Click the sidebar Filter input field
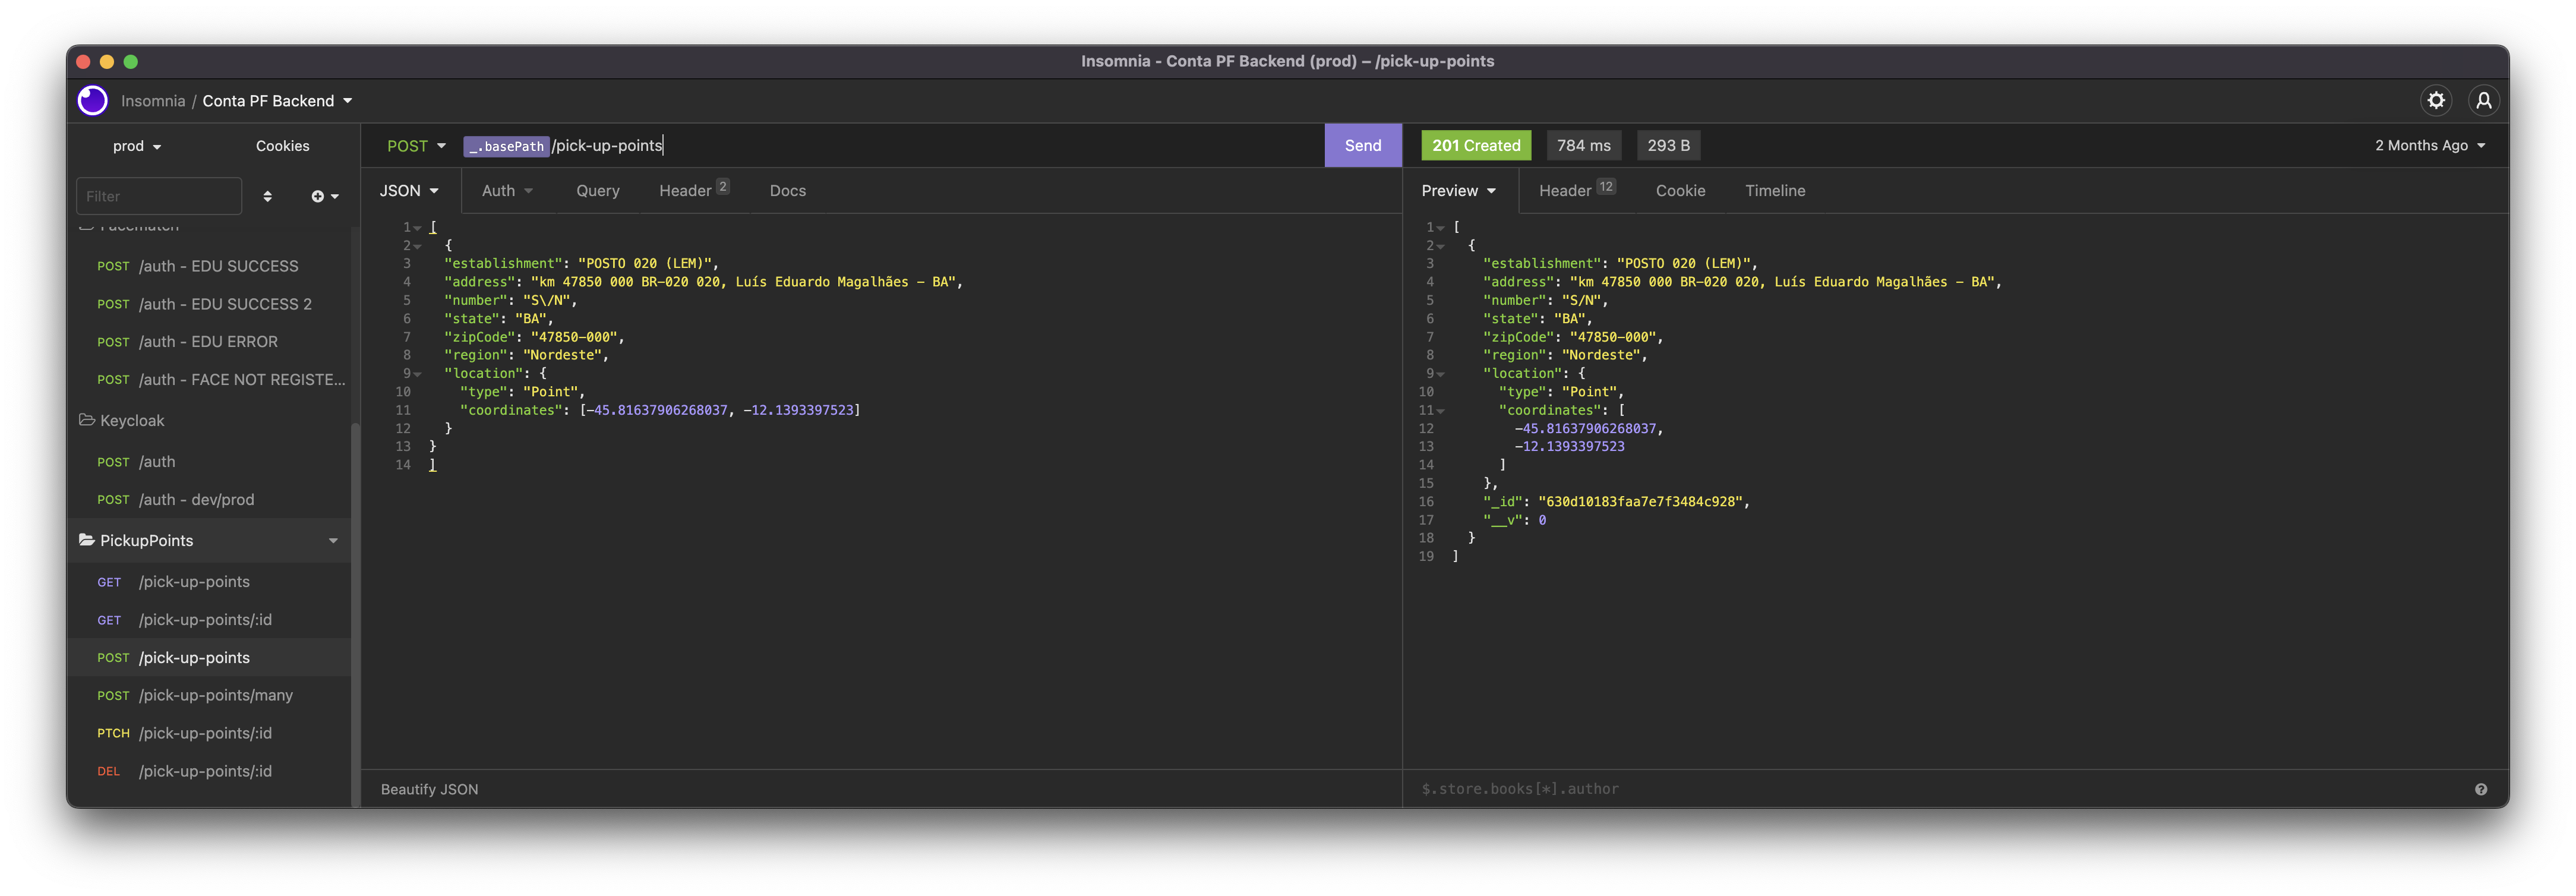The image size is (2576, 896). click(159, 196)
